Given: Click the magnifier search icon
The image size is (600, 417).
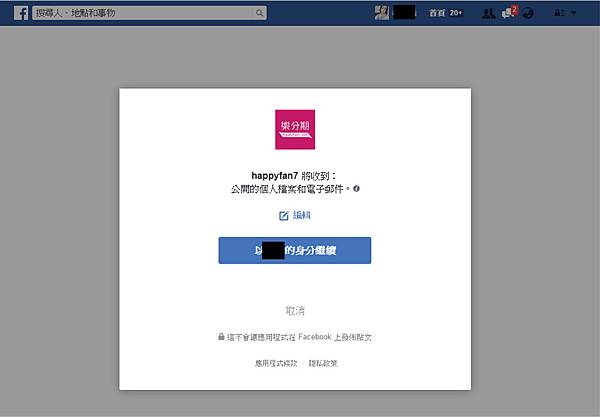Looking at the screenshot, I should coord(259,13).
